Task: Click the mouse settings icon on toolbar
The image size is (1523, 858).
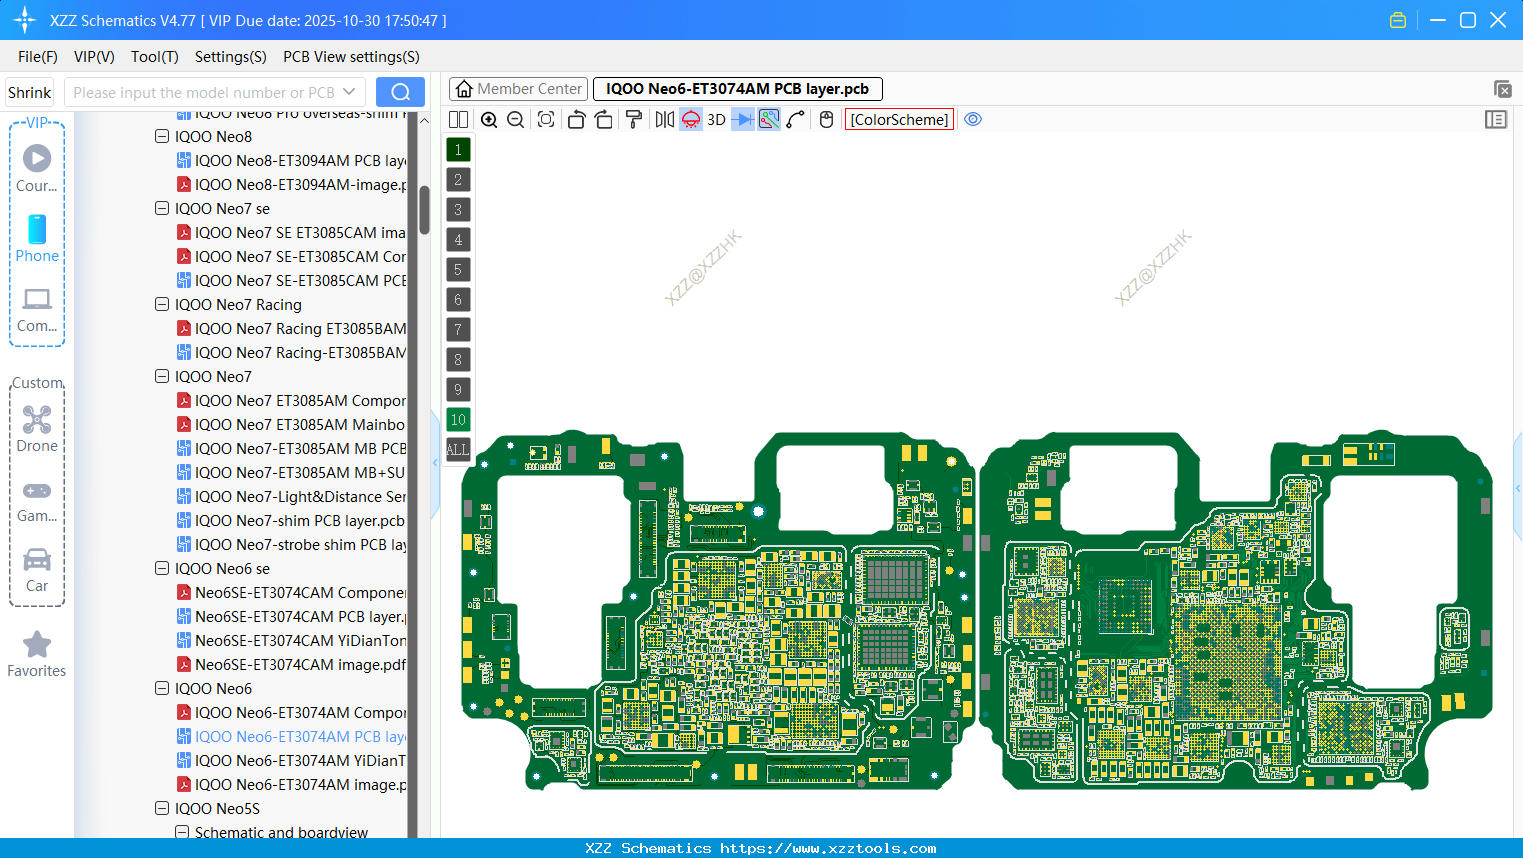Action: tap(826, 119)
